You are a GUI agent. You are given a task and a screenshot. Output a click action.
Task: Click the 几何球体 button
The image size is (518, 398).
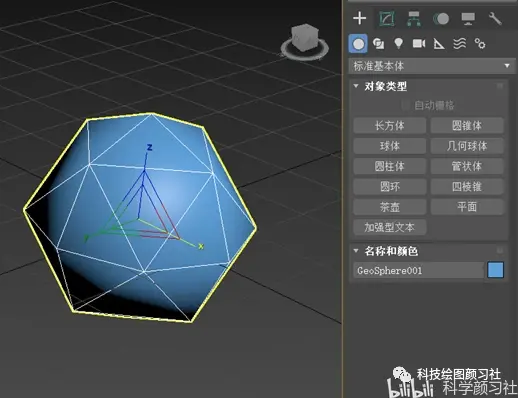click(467, 146)
